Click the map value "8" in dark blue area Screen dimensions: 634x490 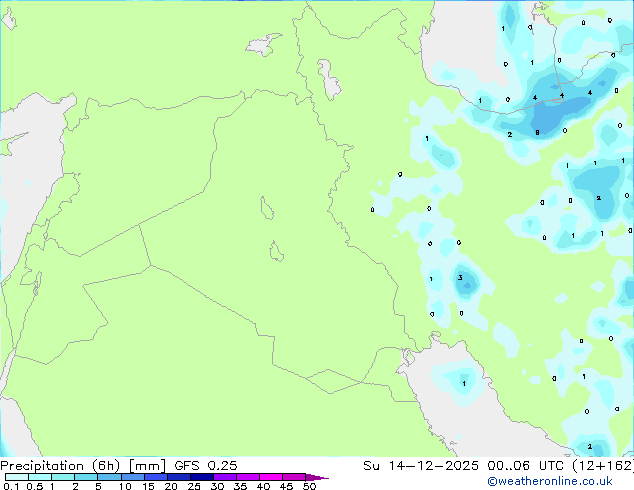[537, 133]
